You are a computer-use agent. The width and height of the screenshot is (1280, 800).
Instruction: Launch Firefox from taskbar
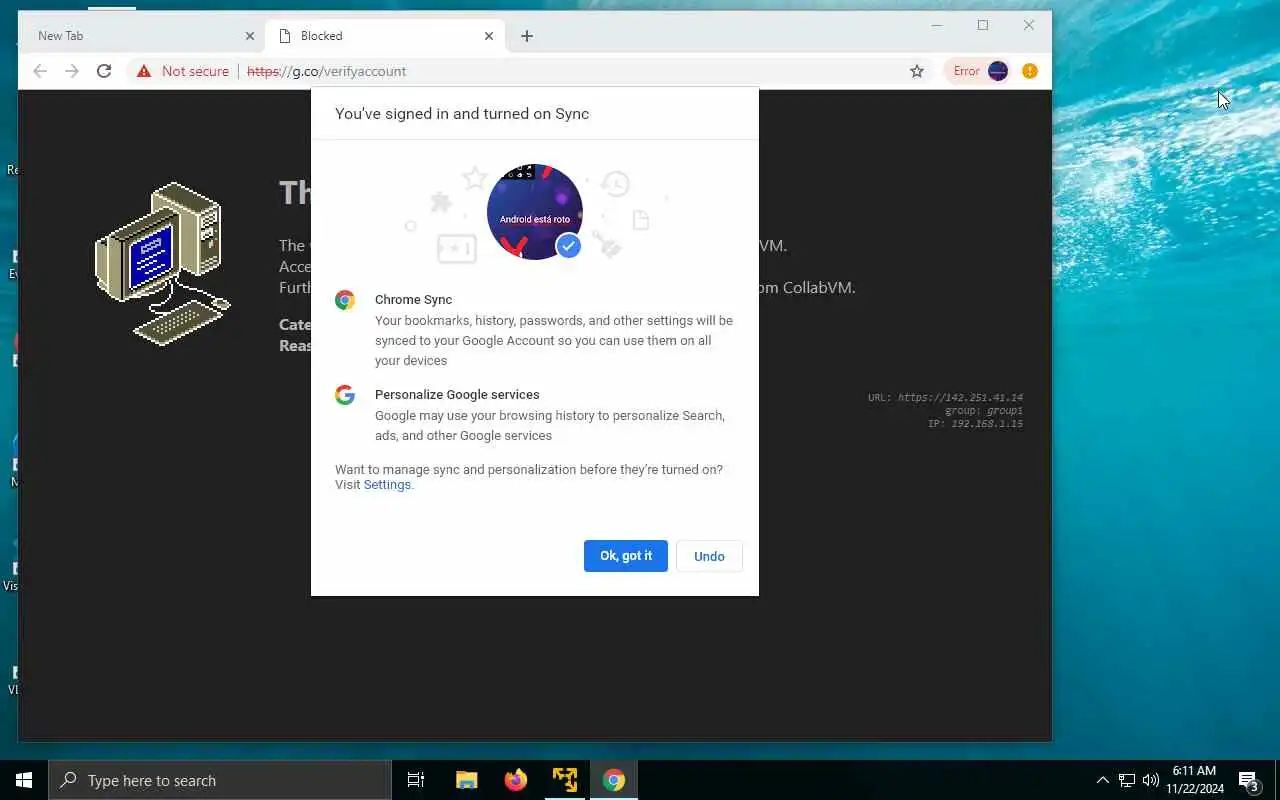coord(516,780)
